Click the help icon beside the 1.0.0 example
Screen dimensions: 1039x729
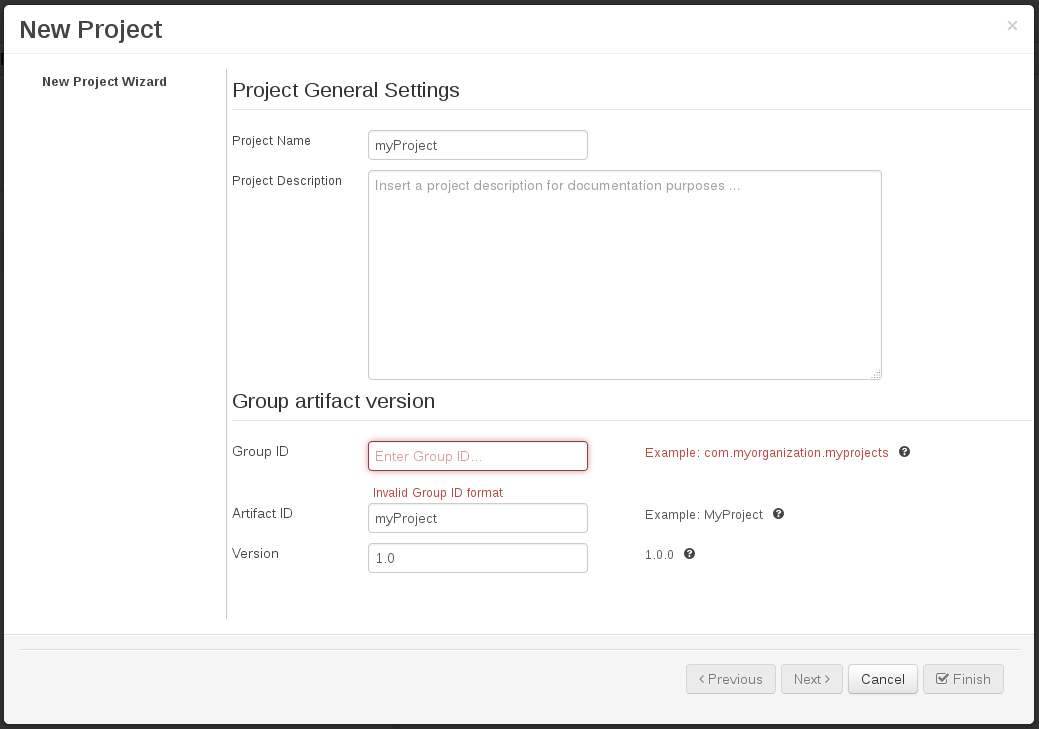(x=689, y=553)
